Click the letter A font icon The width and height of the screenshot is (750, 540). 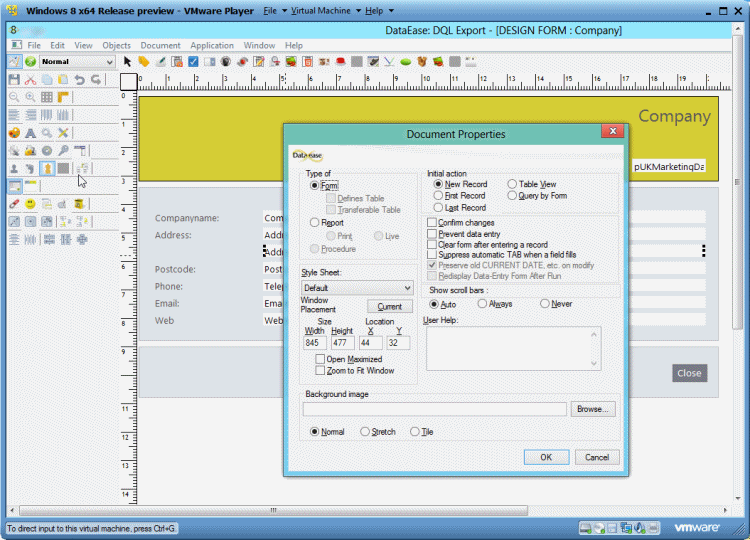[31, 133]
